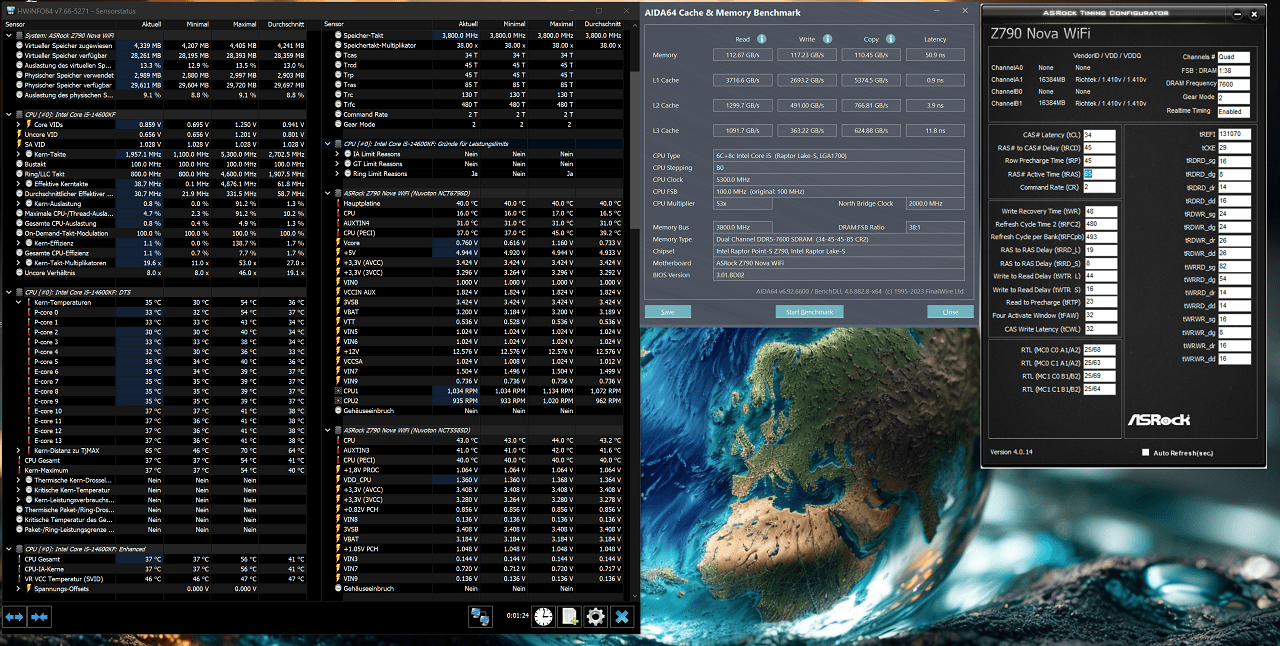Expand the Core VIDs row

point(20,124)
